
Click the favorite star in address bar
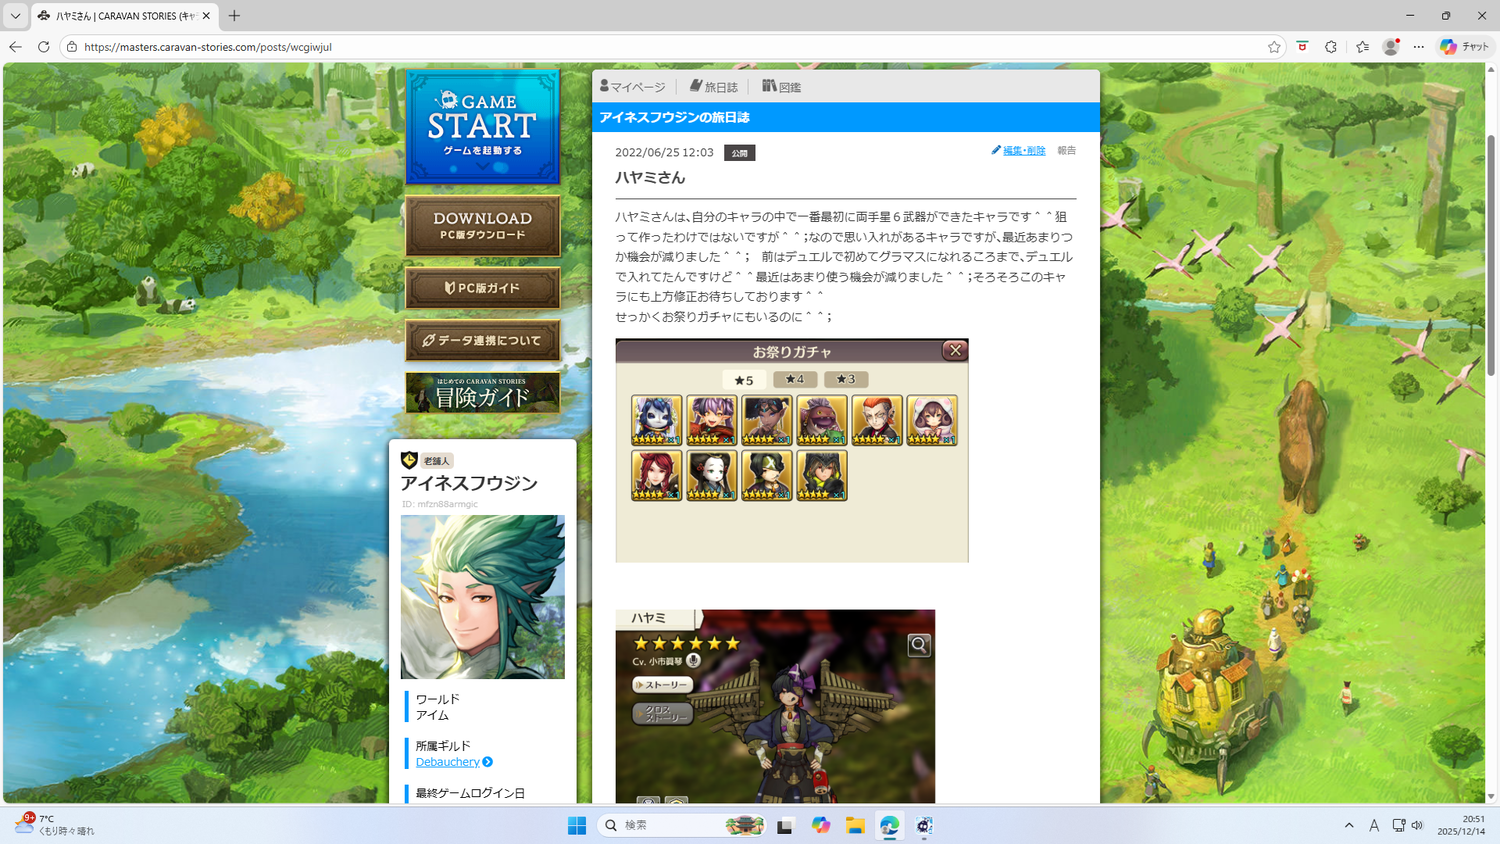click(1274, 47)
